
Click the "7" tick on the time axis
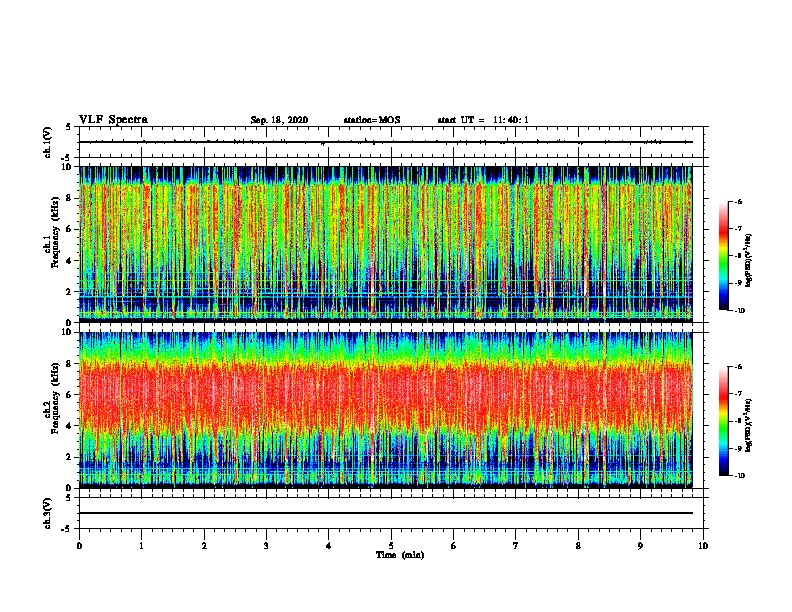click(x=516, y=546)
